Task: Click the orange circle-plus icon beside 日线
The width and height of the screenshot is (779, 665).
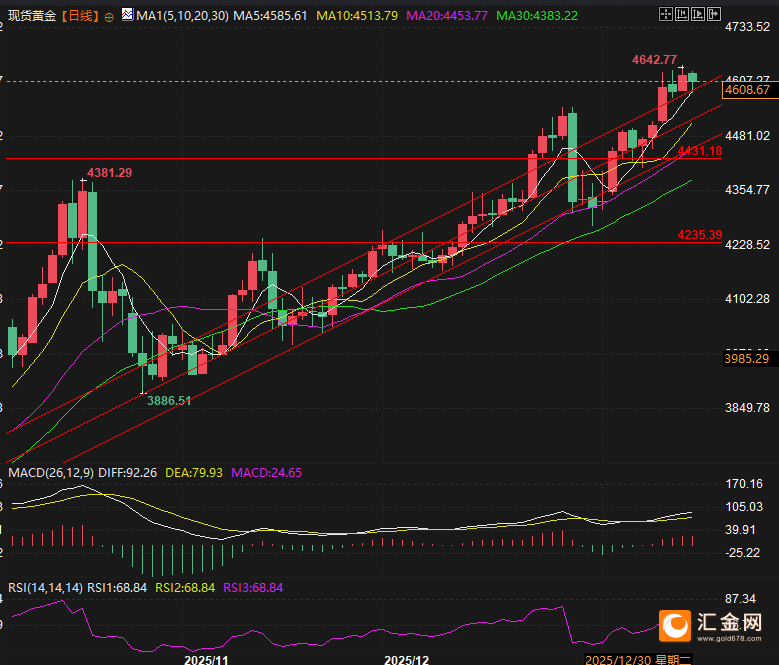Action: point(109,17)
